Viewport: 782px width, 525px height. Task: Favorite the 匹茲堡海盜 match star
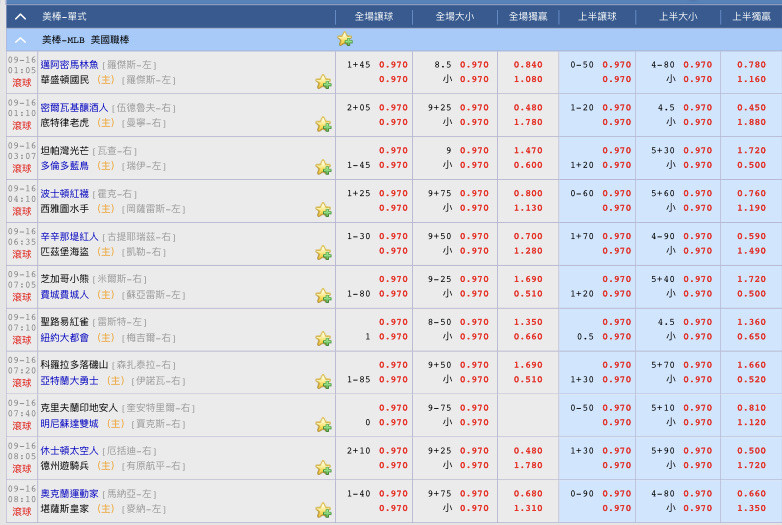coord(323,253)
